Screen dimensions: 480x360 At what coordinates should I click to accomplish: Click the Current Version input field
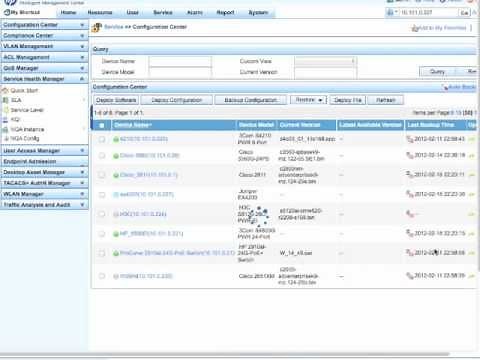click(325, 72)
